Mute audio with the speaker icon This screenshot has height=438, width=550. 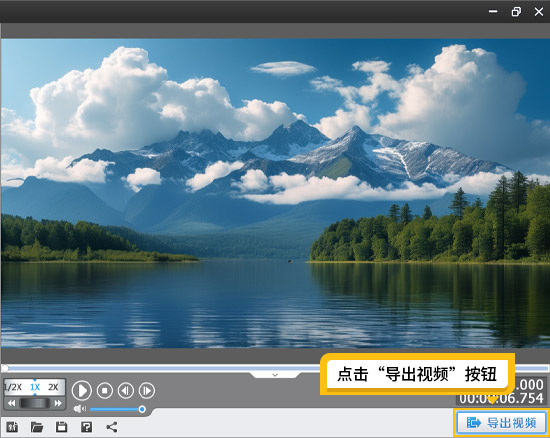(80, 409)
